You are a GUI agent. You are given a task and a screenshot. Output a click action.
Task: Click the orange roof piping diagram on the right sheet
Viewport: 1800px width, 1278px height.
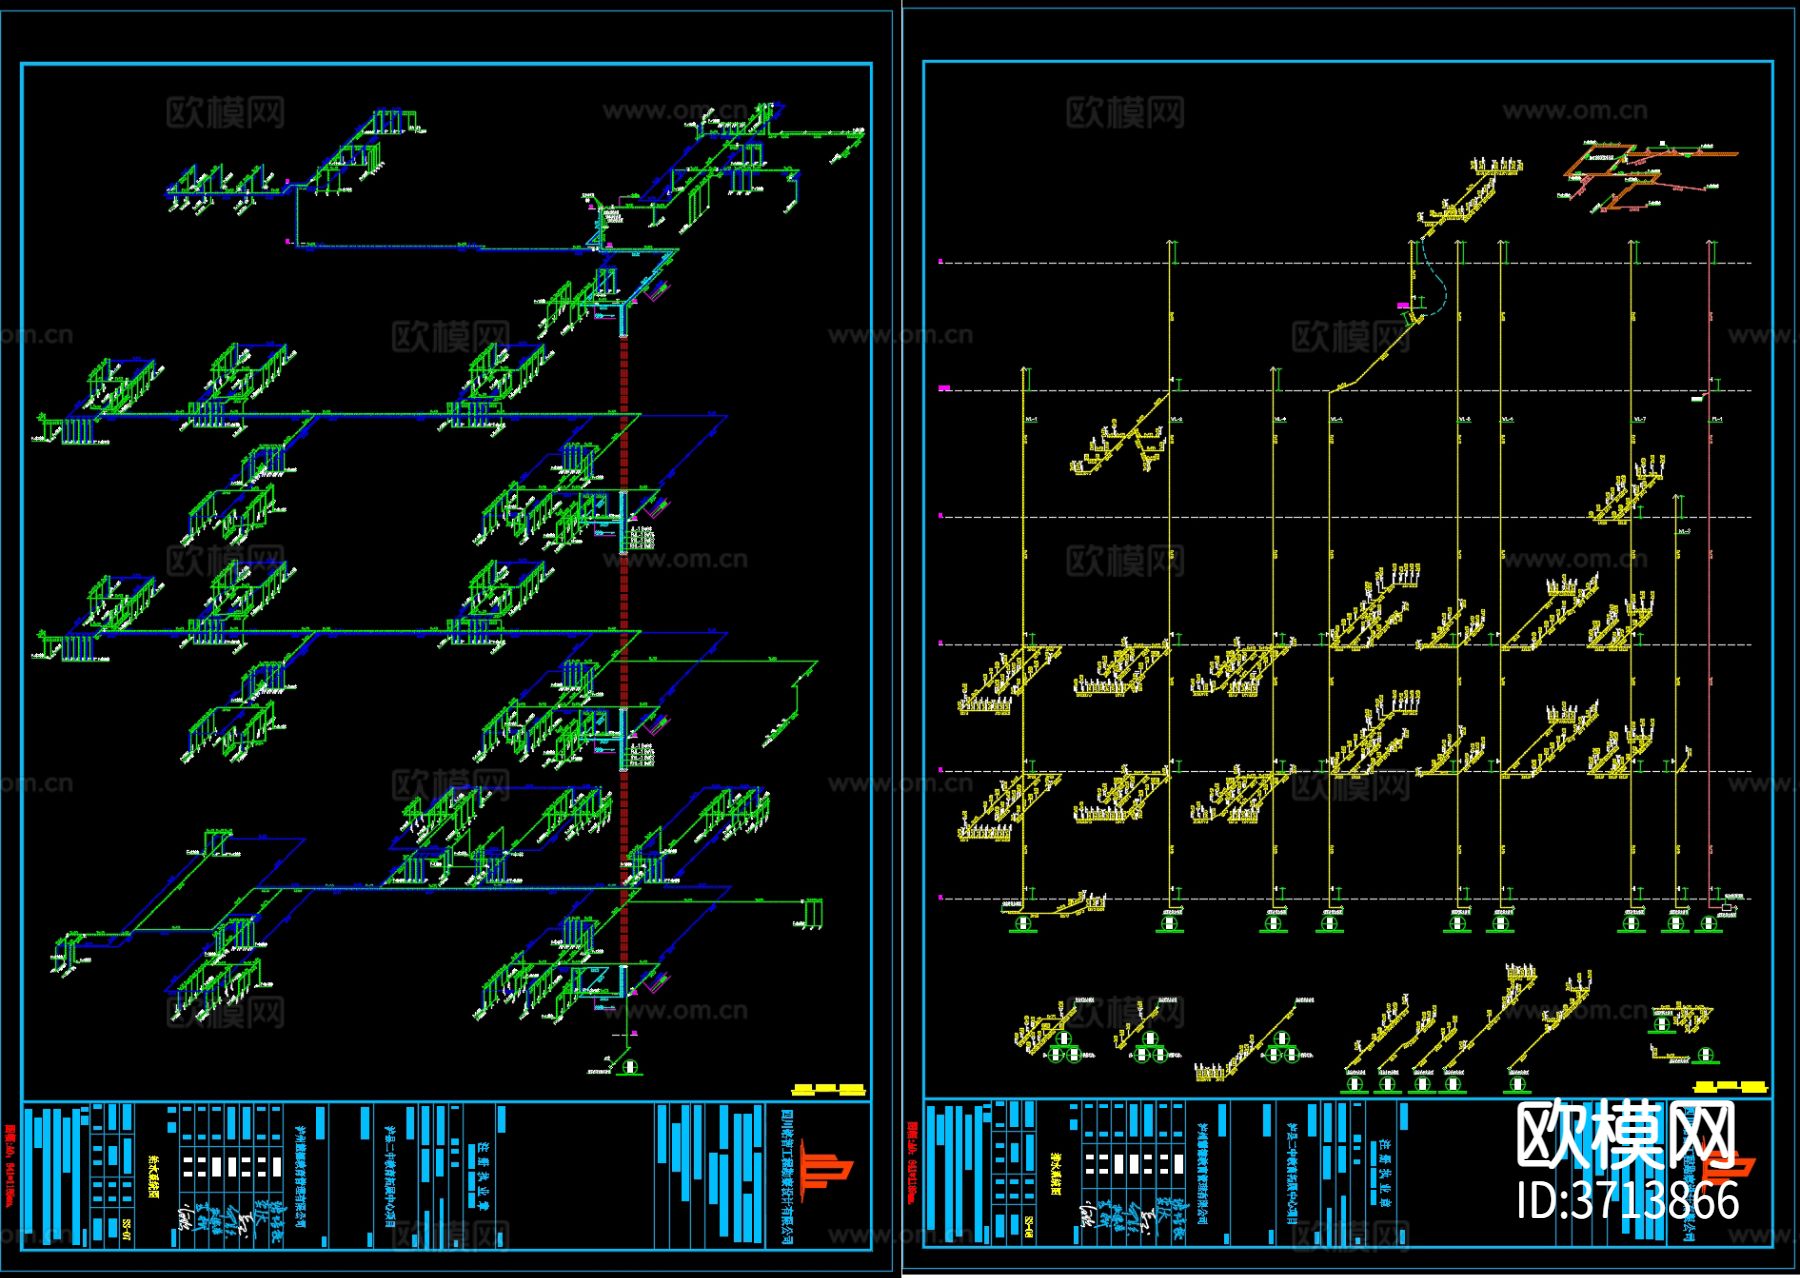click(1648, 178)
